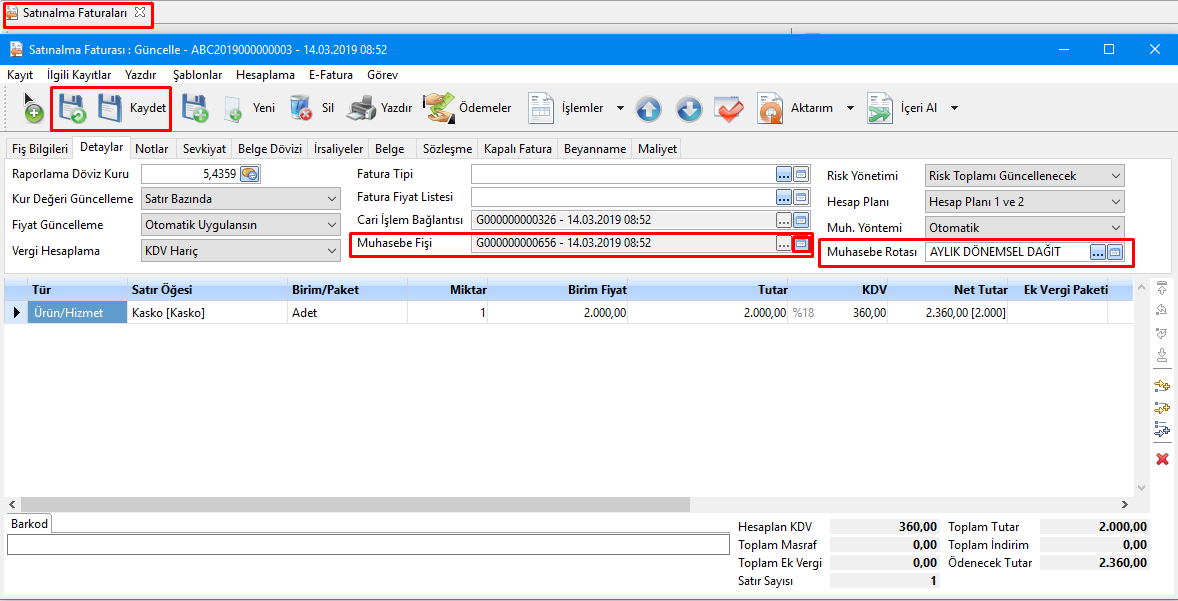Image resolution: width=1178 pixels, height=601 pixels.
Task: Open the Fiyat Güncelleme dropdown
Action: tap(332, 225)
